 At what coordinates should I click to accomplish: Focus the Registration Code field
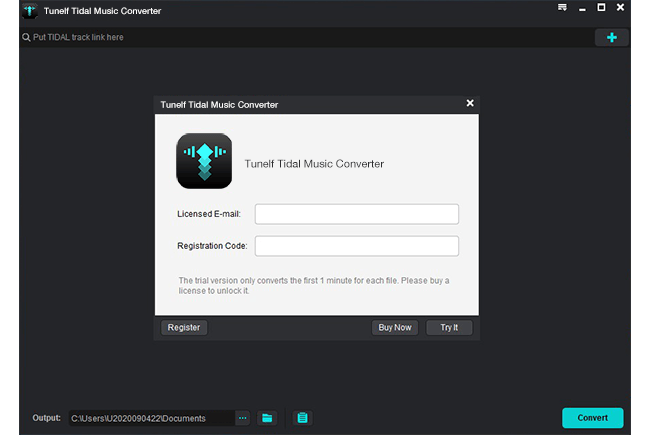coord(357,246)
